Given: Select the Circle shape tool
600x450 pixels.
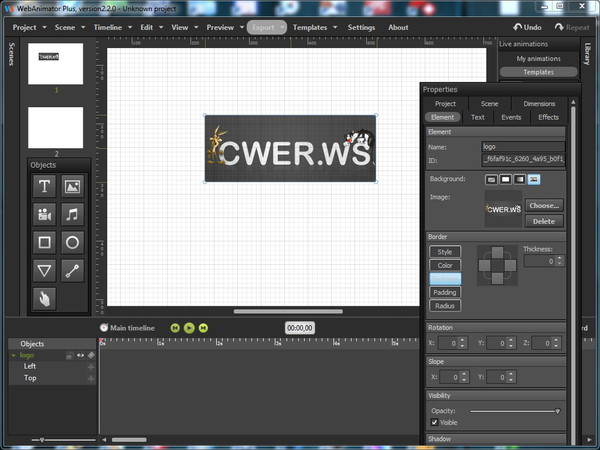Looking at the screenshot, I should tap(72, 242).
